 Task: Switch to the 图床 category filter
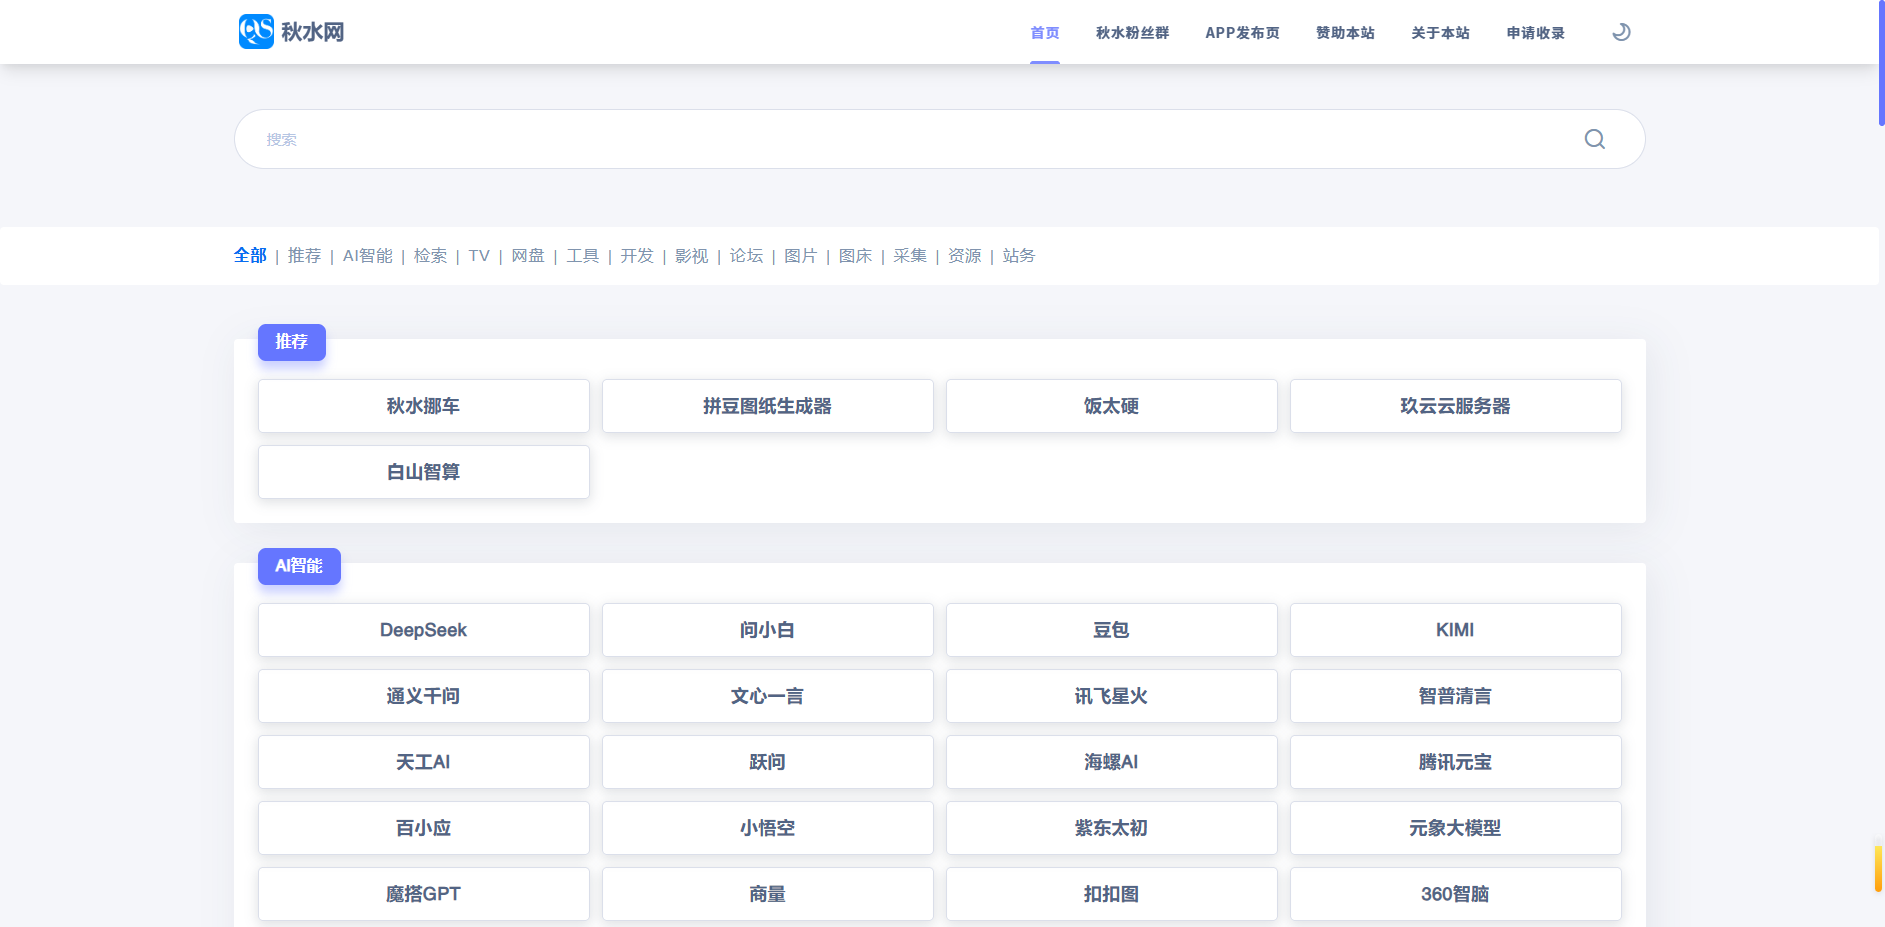click(x=855, y=256)
